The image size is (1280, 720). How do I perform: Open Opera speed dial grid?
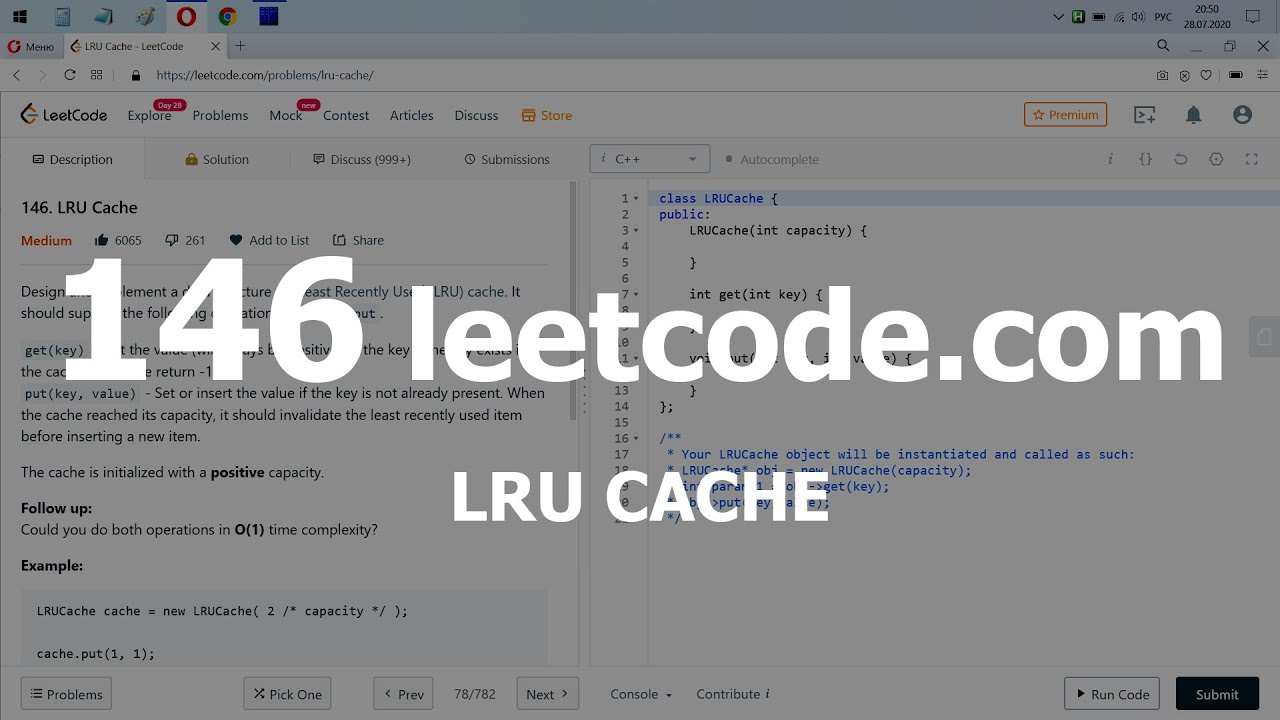(97, 75)
